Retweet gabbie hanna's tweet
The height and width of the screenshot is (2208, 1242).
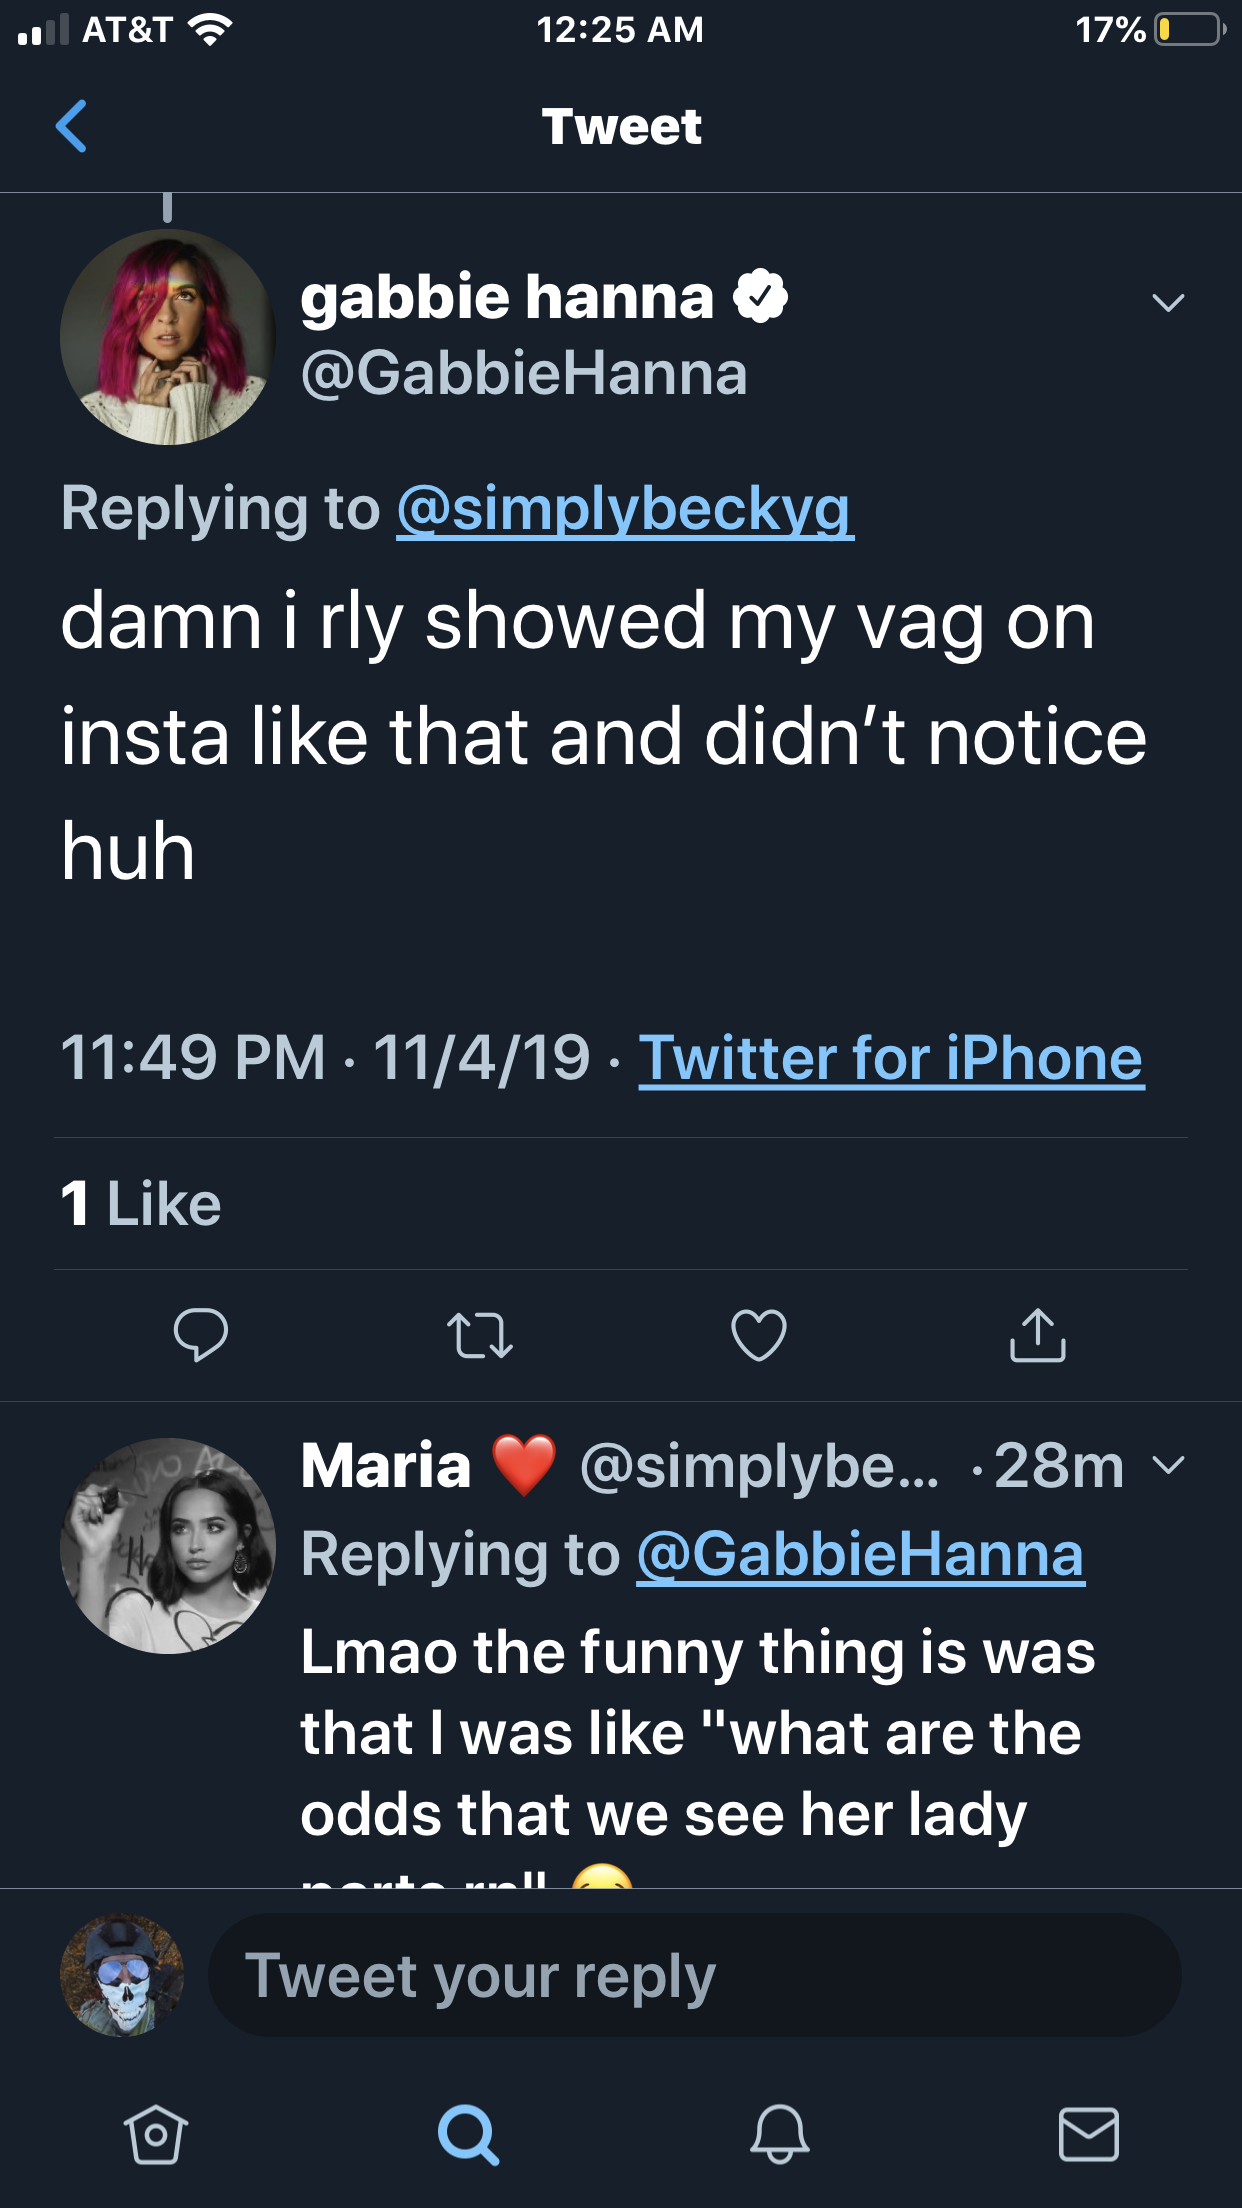point(479,1336)
